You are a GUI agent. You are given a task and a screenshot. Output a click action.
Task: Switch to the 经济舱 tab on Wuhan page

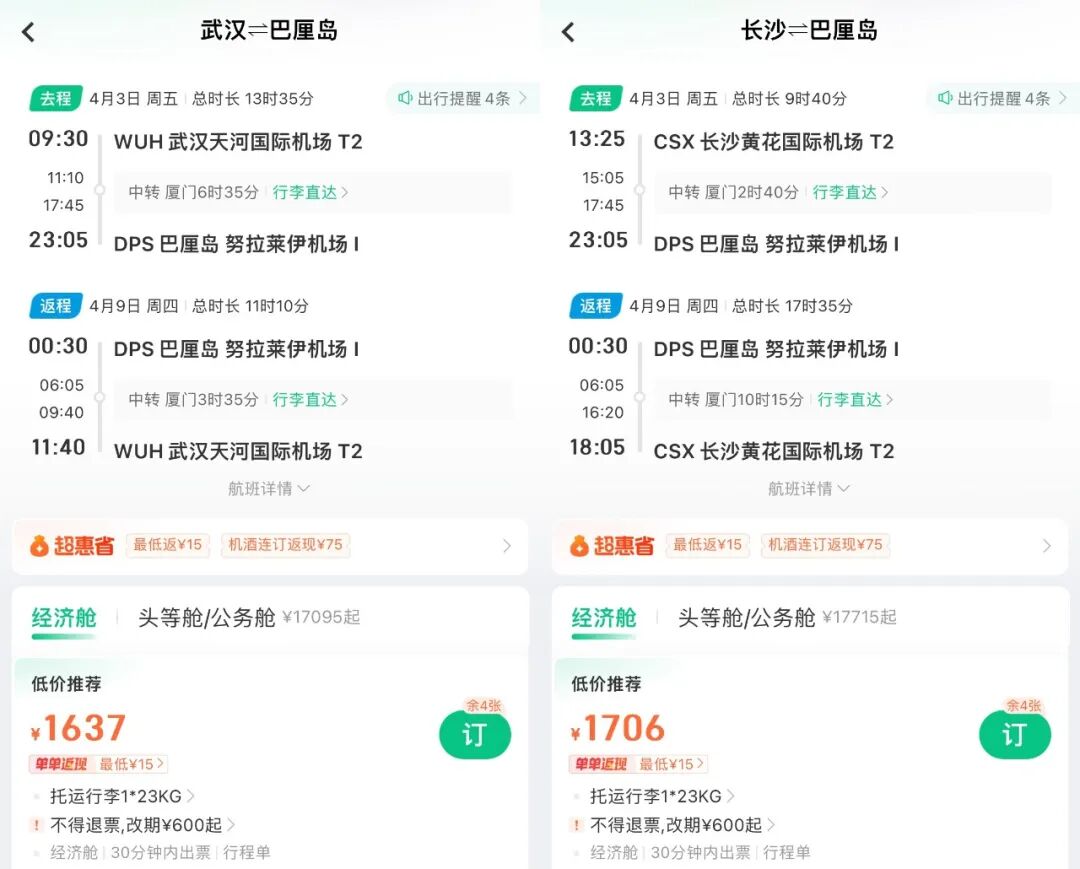(x=64, y=620)
